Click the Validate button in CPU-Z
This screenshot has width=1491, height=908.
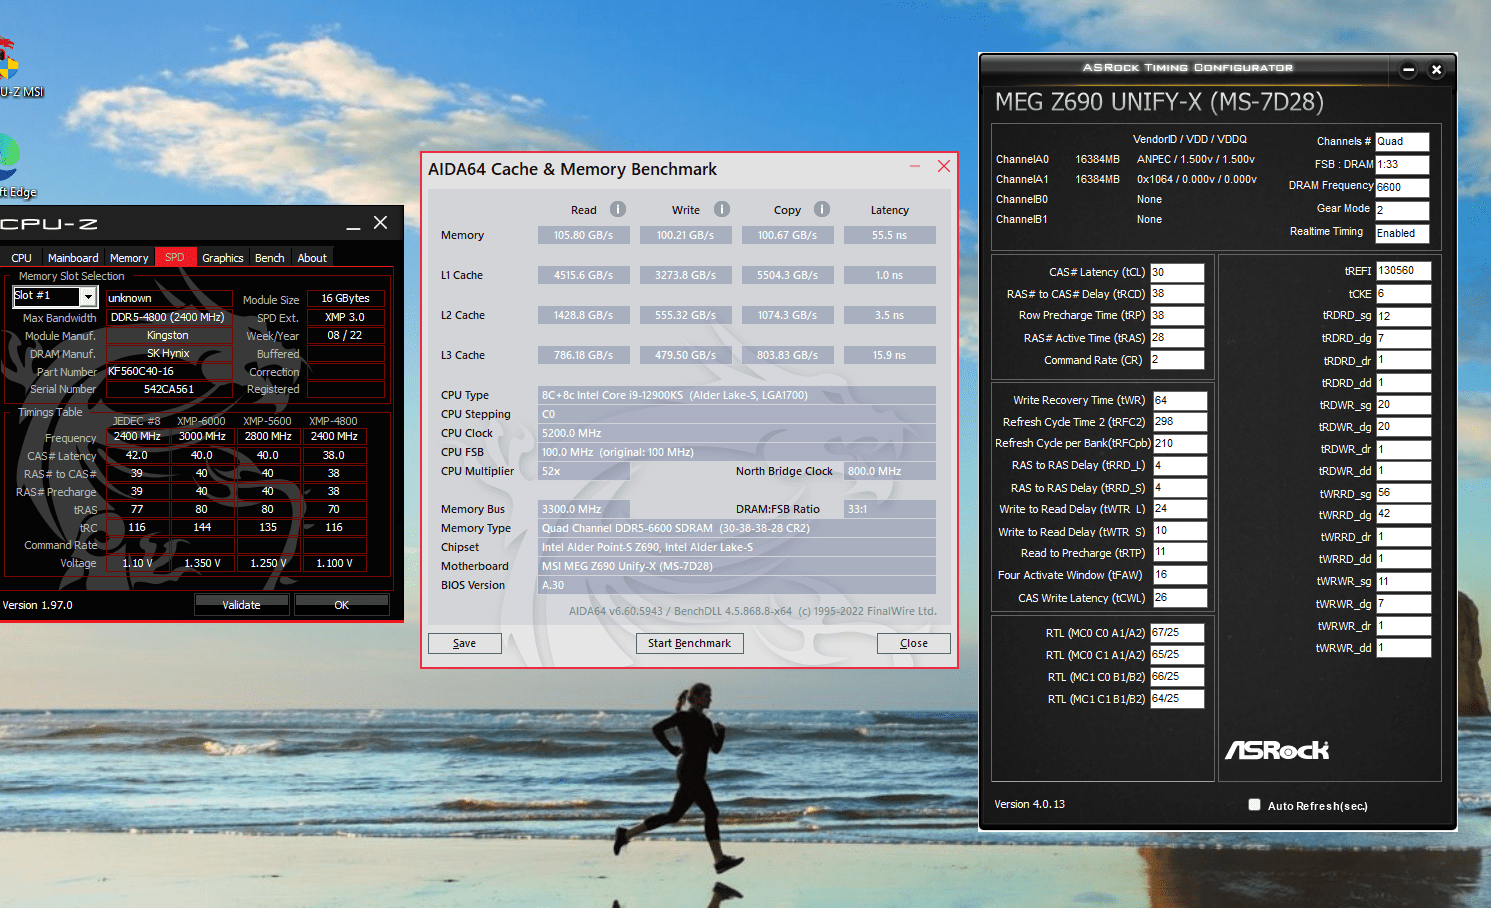(241, 605)
